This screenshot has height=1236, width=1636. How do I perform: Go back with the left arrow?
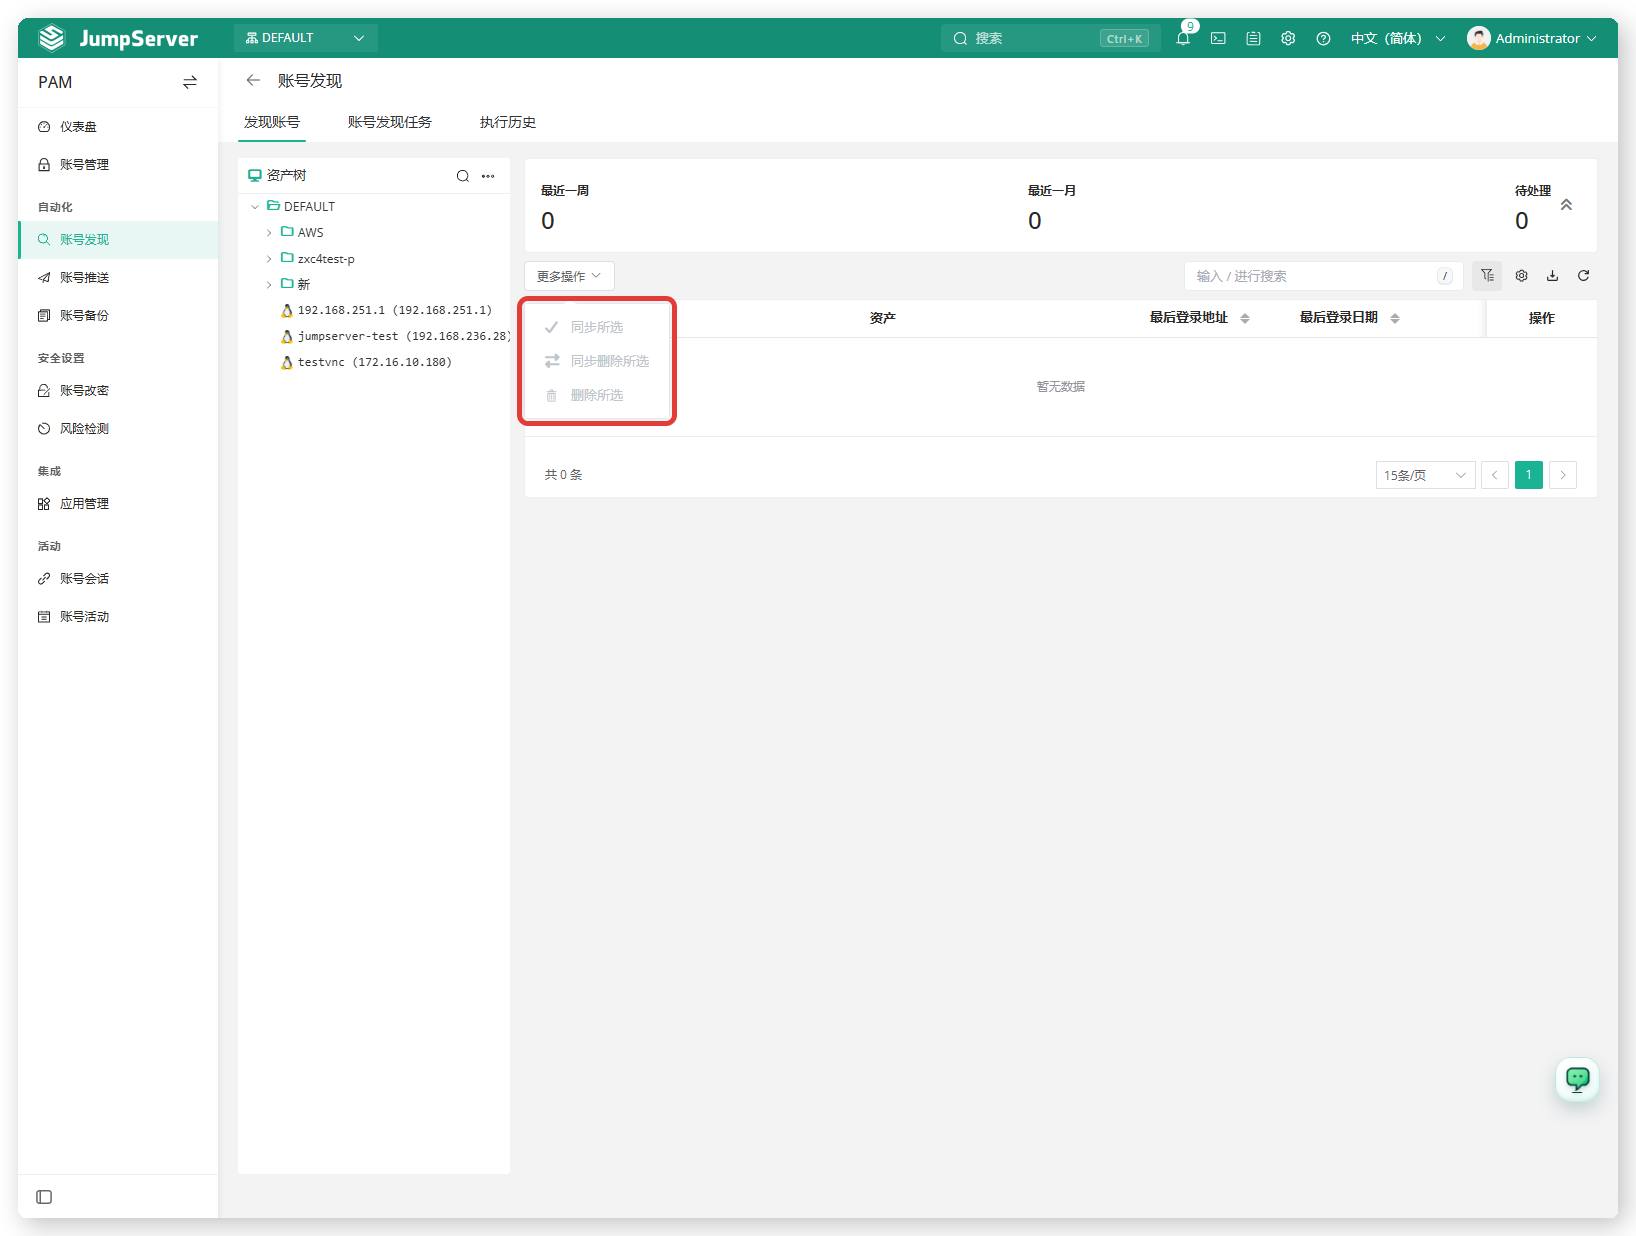[253, 80]
